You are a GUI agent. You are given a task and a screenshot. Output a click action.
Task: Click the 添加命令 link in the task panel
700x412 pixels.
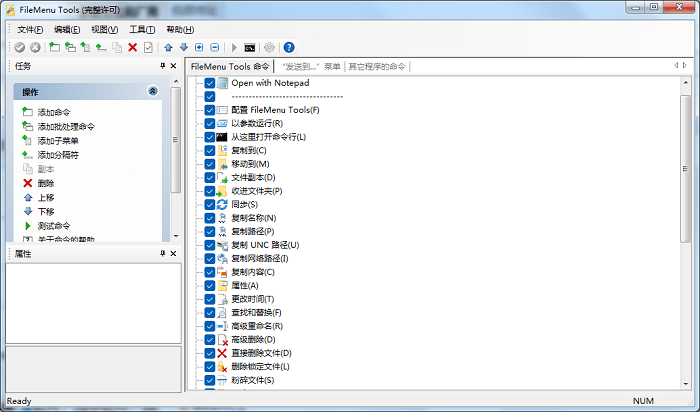54,112
